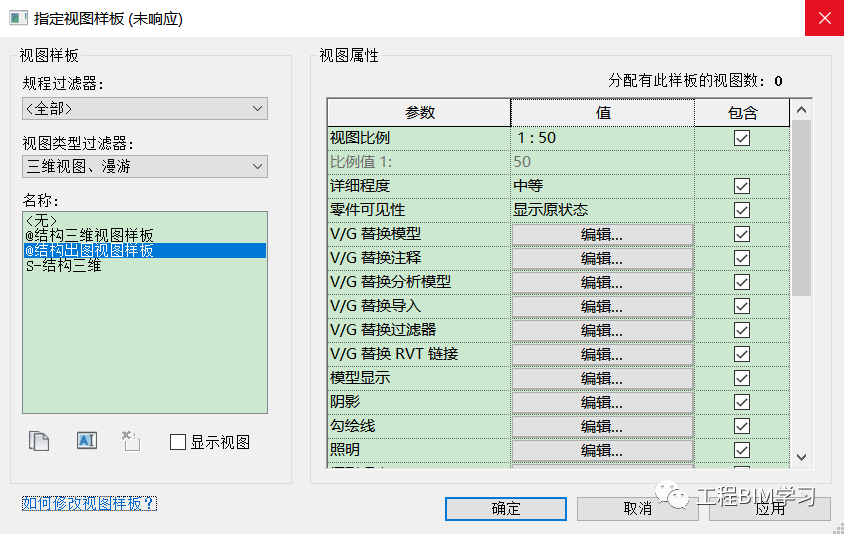Choose <无> in the template list
Screen dimensions: 844x534
[x=41, y=220]
